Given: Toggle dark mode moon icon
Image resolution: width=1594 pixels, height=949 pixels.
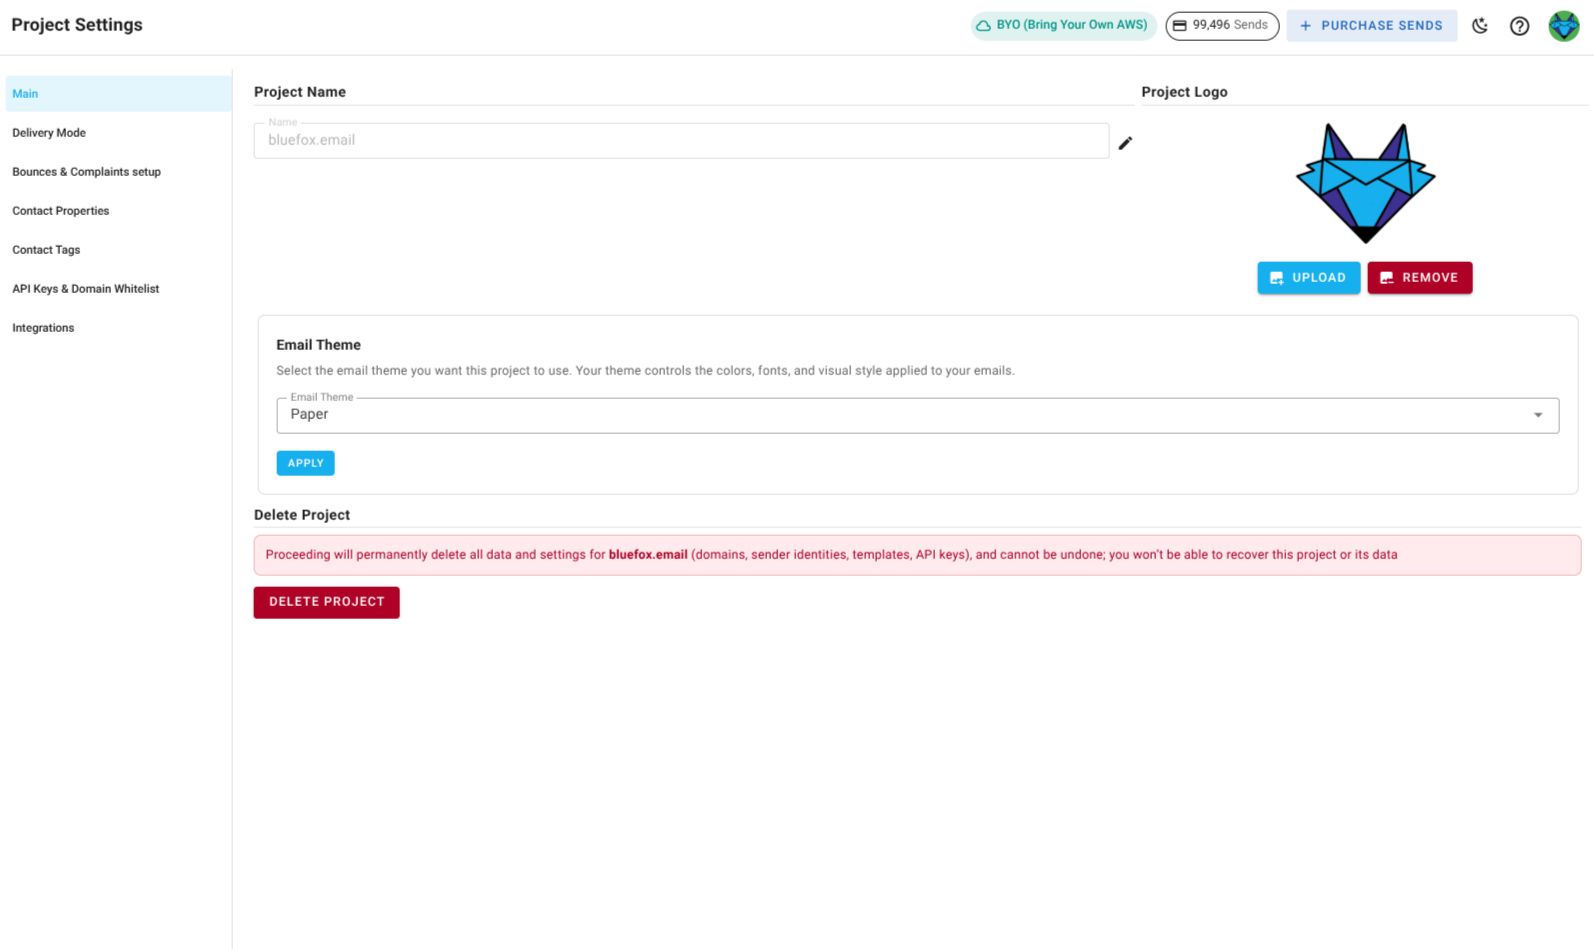Looking at the screenshot, I should (1480, 26).
